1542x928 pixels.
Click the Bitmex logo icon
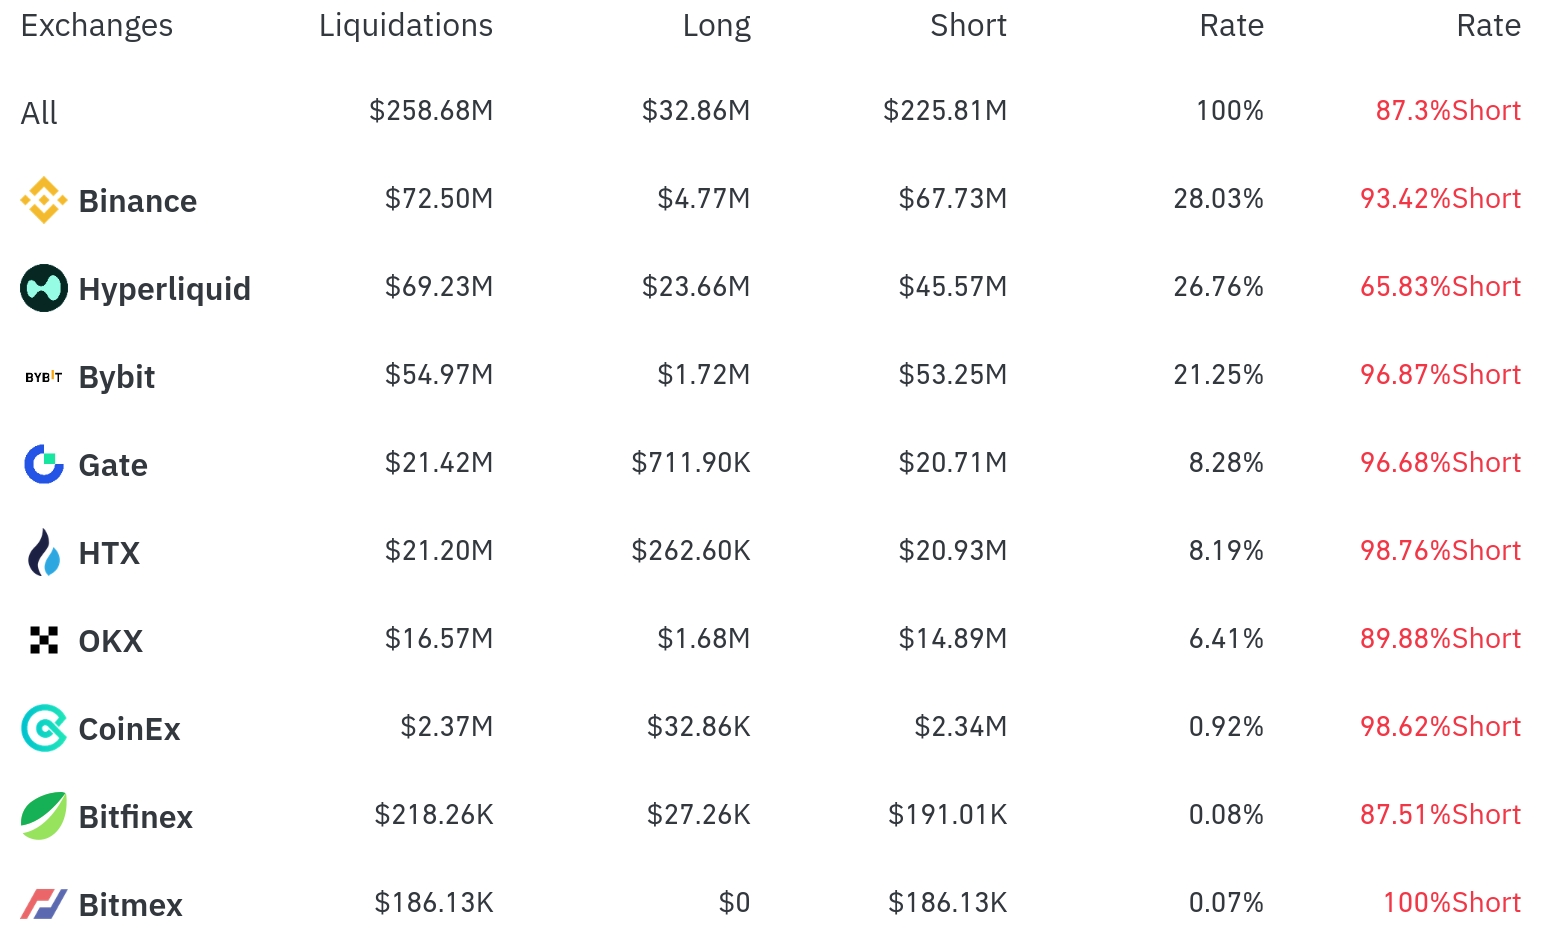[x=44, y=904]
